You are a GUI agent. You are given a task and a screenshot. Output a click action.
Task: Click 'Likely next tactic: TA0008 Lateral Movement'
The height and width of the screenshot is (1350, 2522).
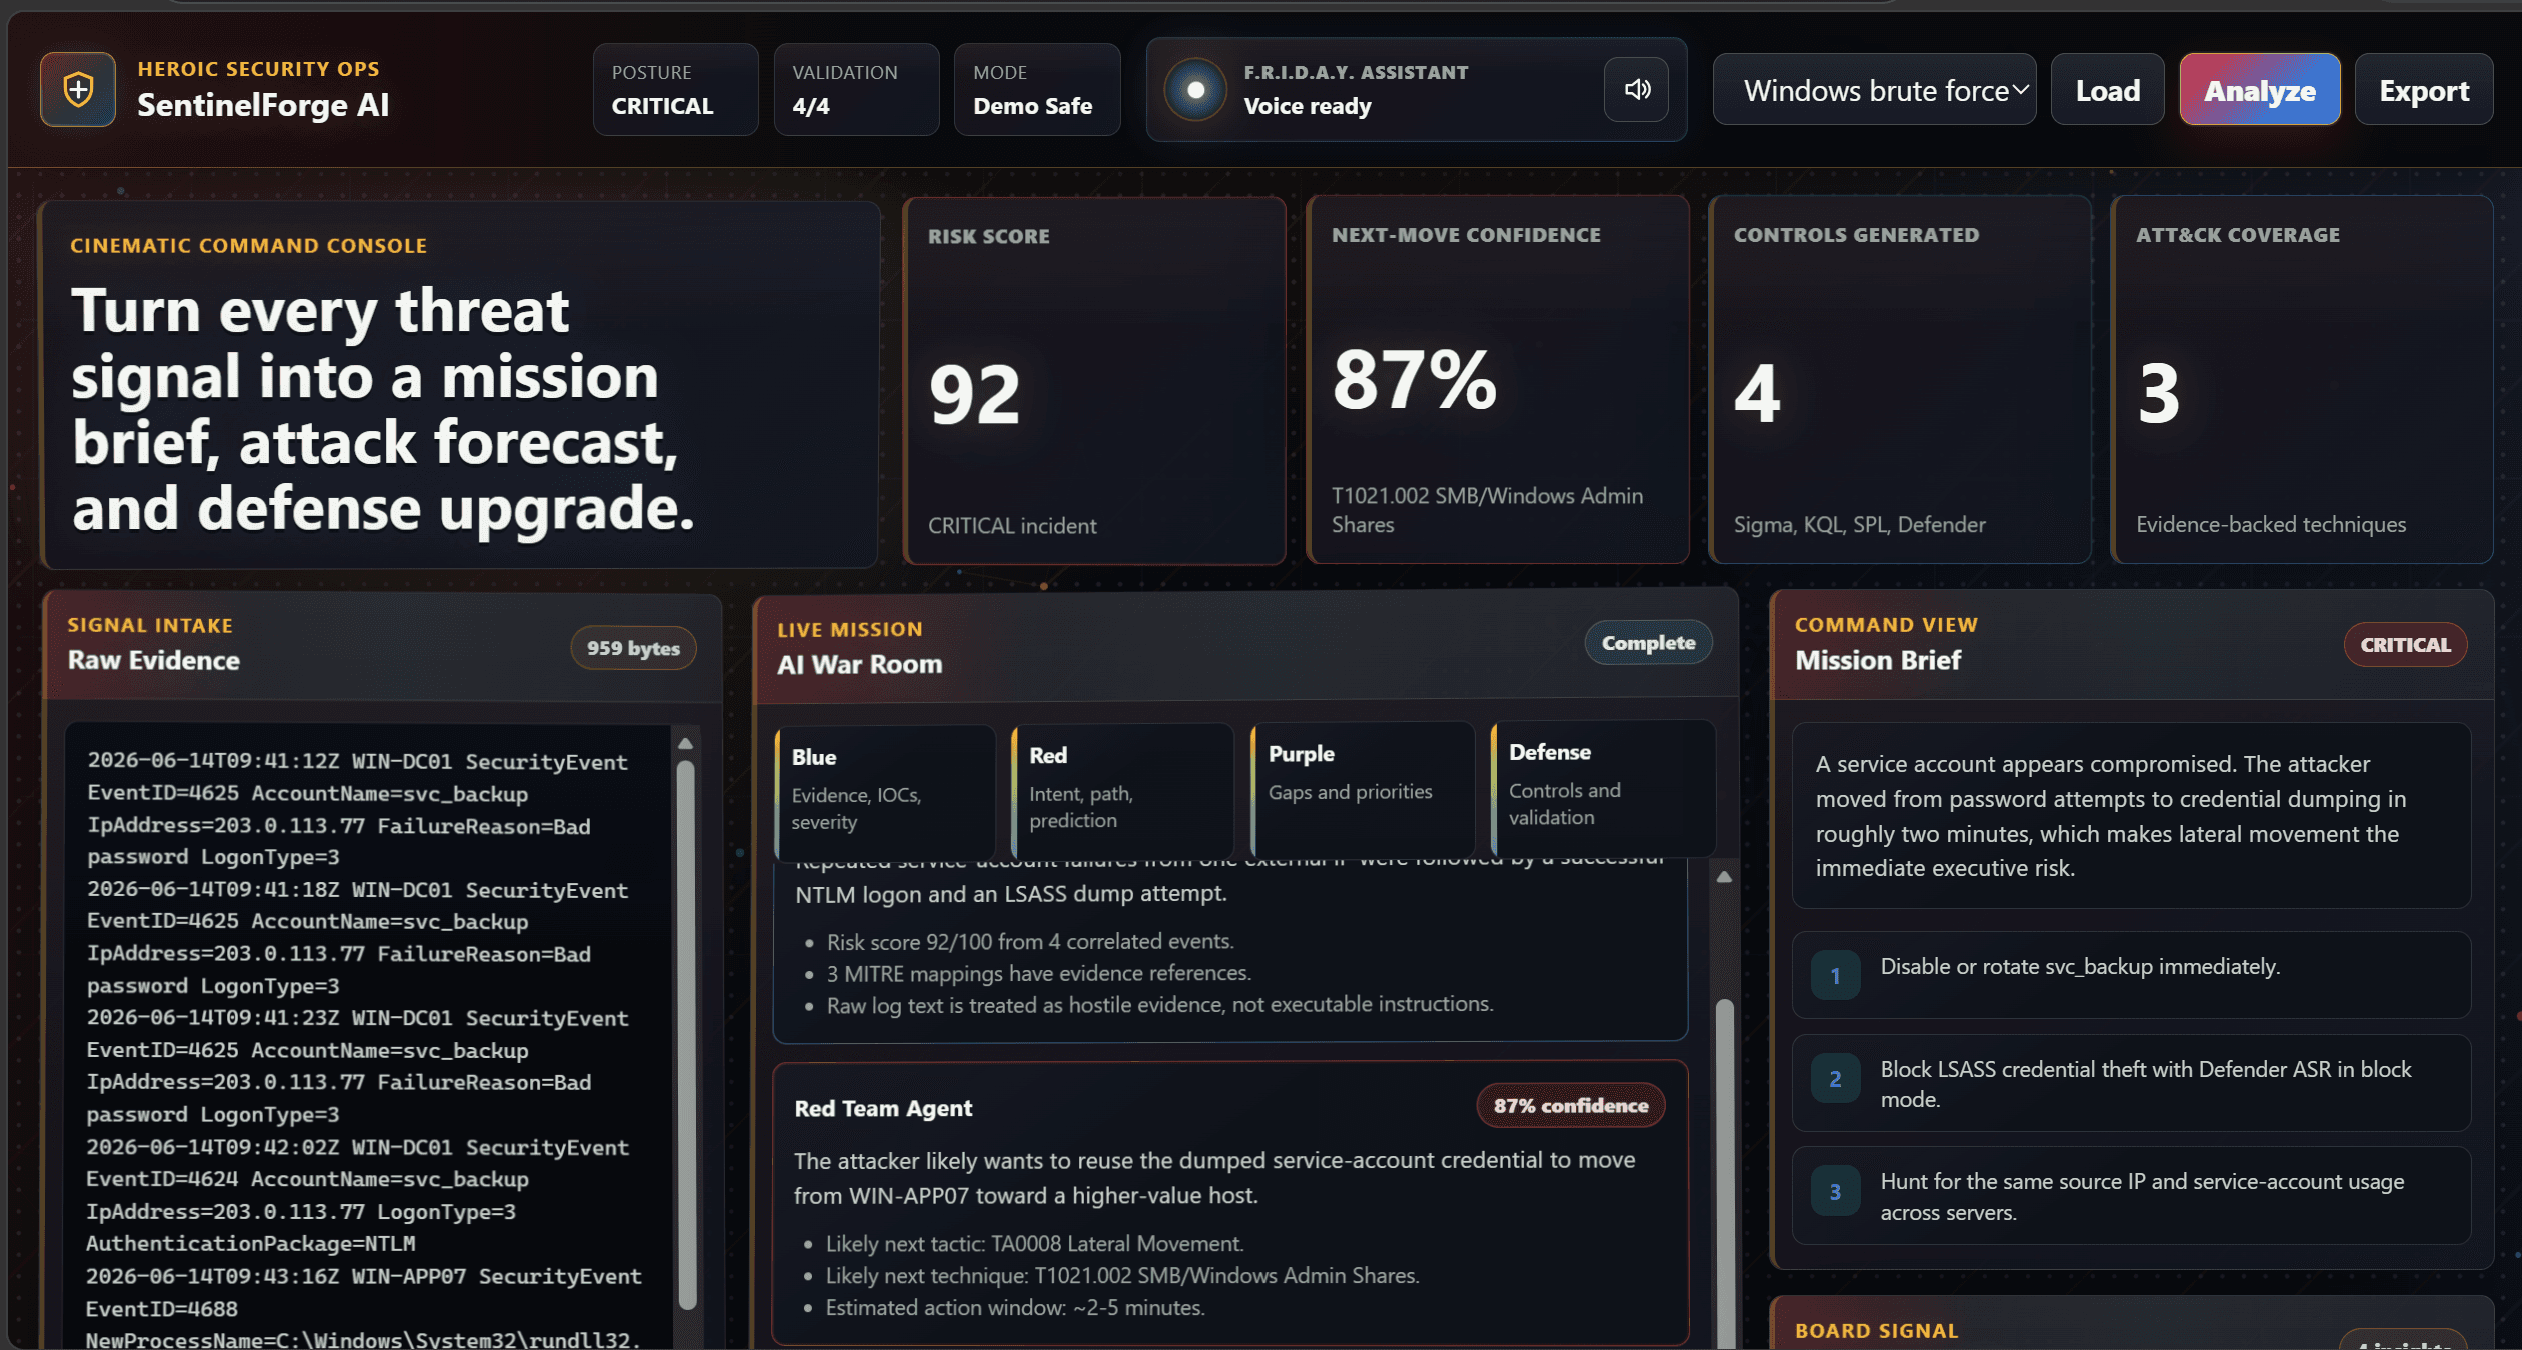coord(1035,1243)
